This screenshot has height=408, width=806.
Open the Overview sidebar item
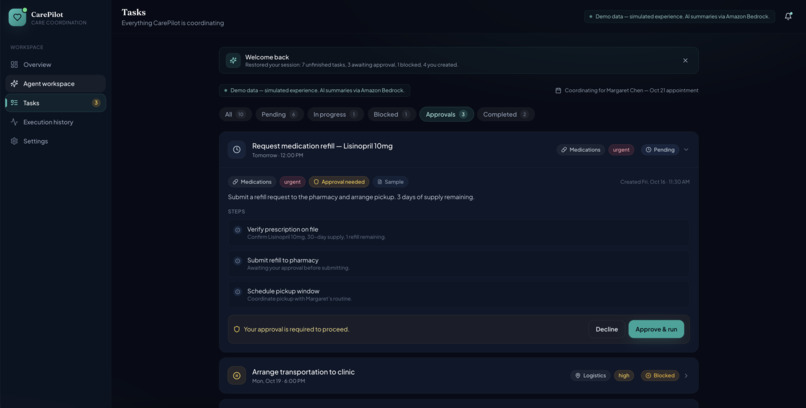[56, 65]
